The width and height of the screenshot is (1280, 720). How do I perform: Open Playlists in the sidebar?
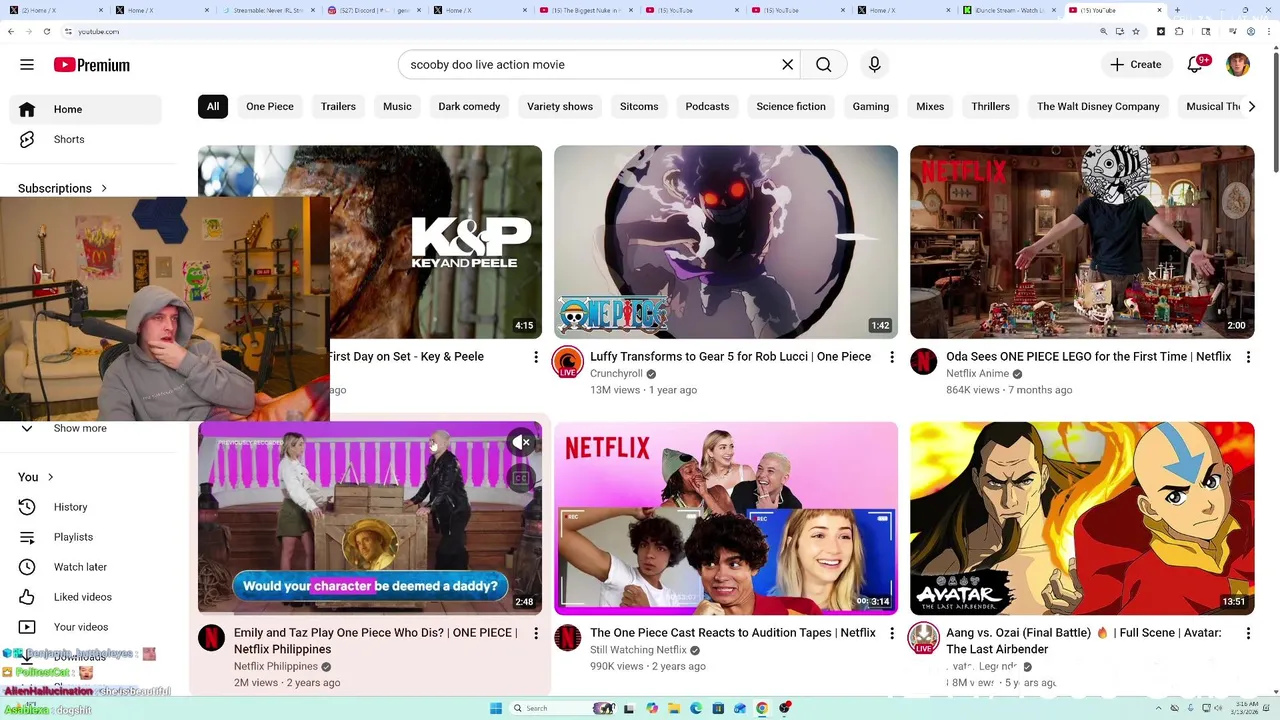click(86, 537)
